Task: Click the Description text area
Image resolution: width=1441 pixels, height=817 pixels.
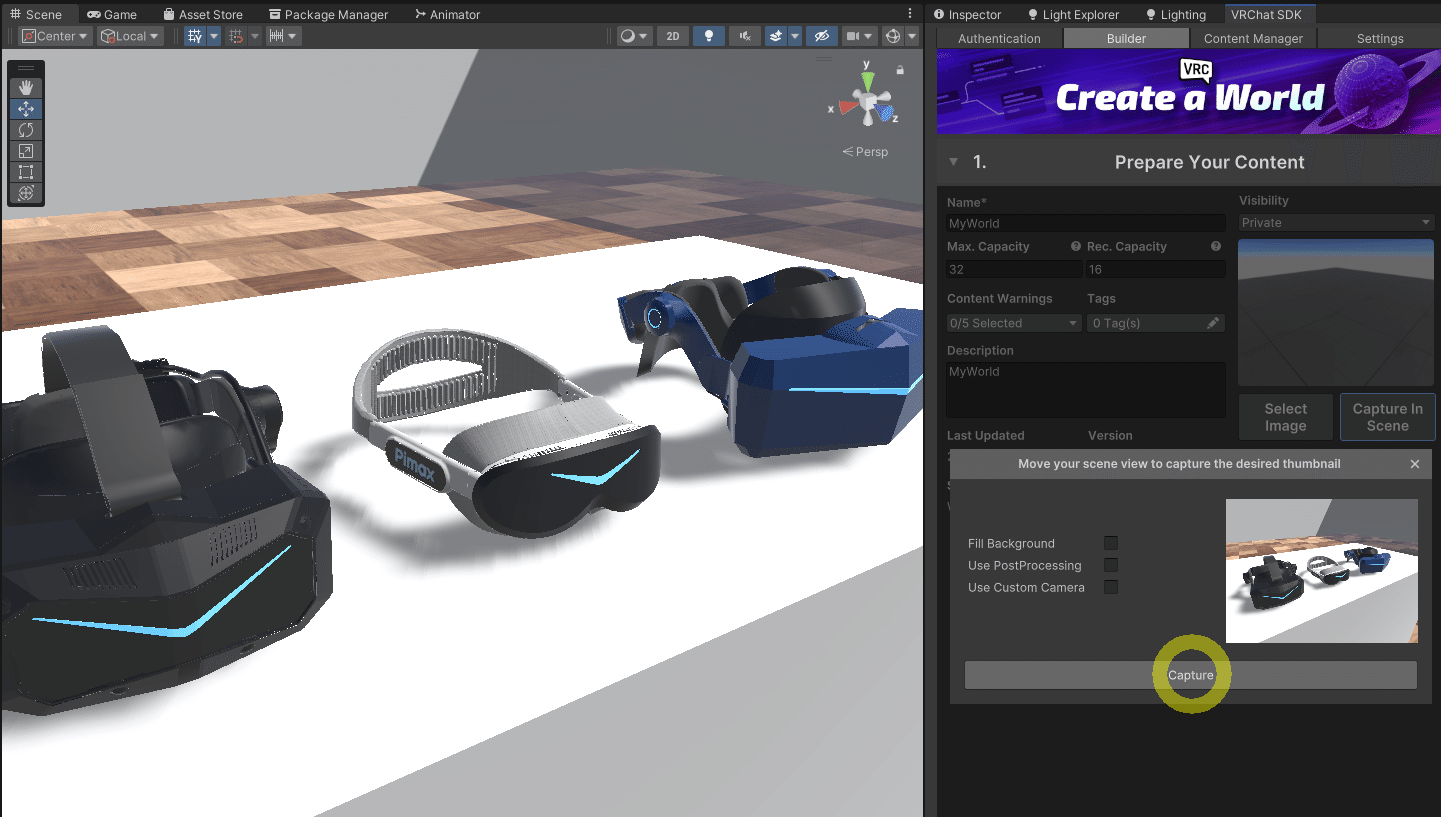Action: 1086,390
